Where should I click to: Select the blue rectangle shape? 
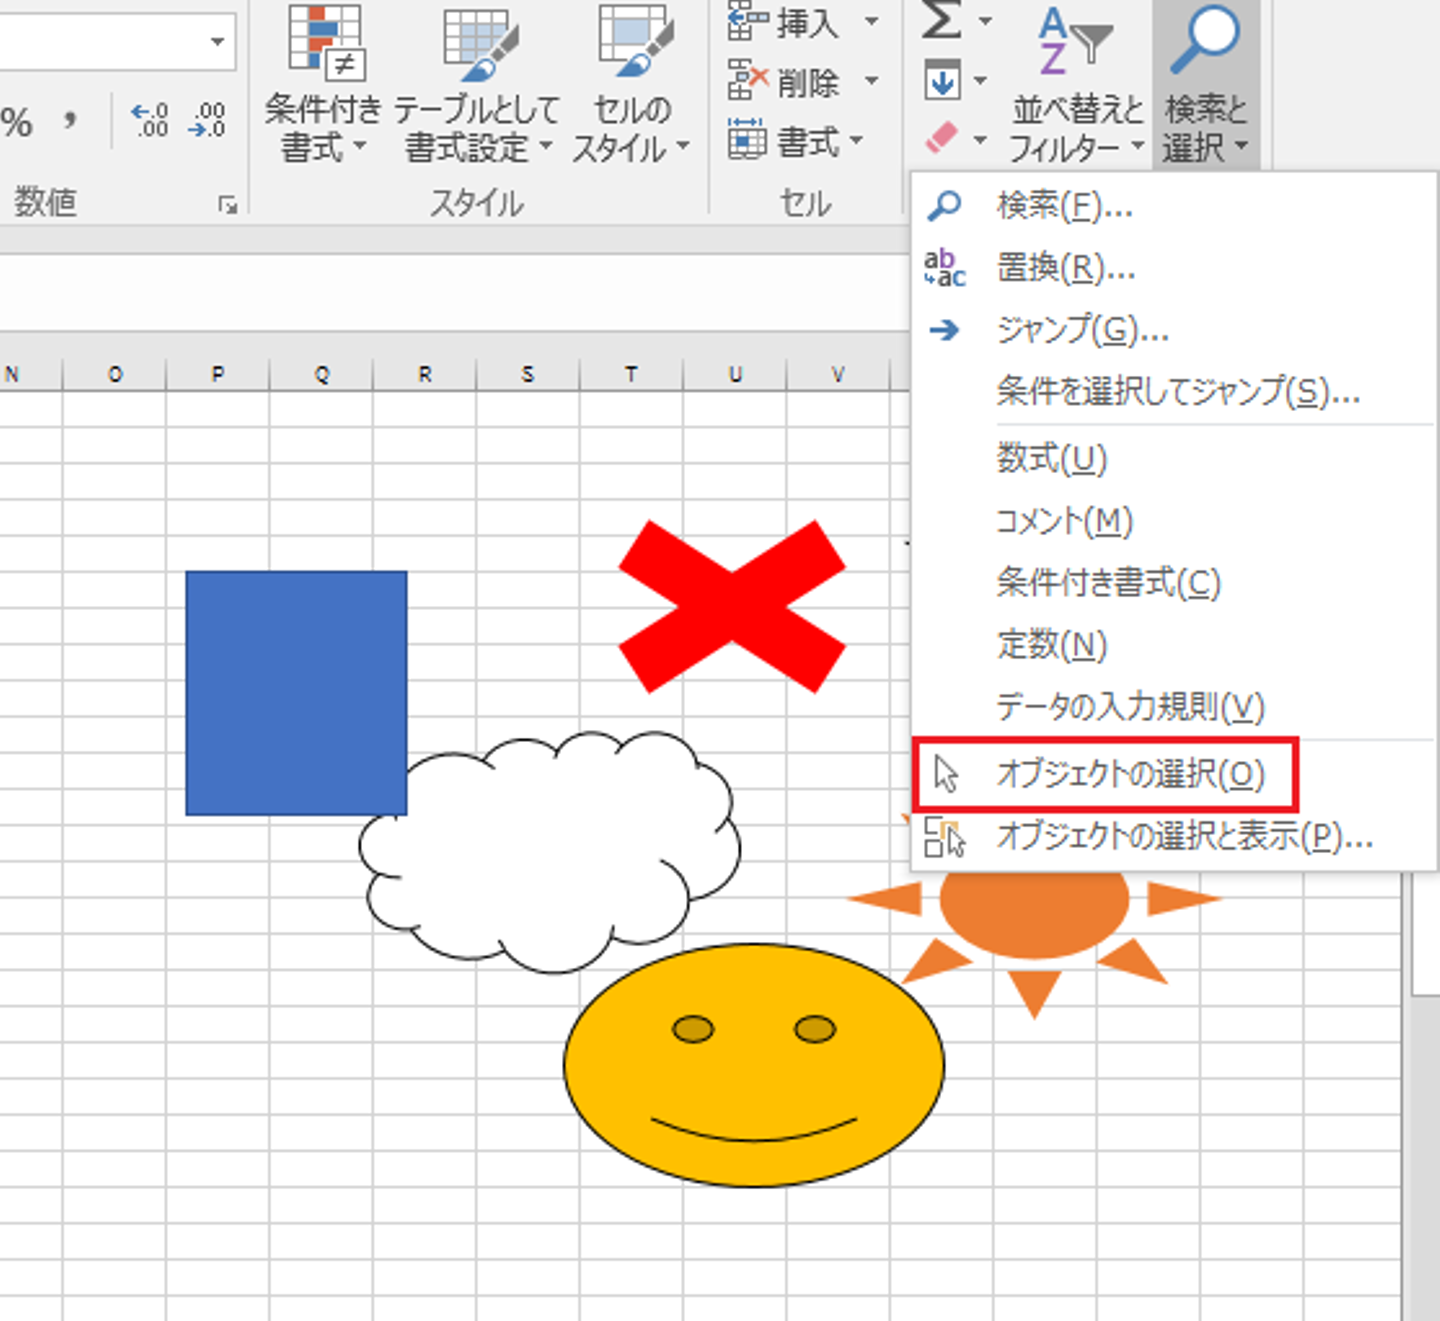[x=296, y=693]
